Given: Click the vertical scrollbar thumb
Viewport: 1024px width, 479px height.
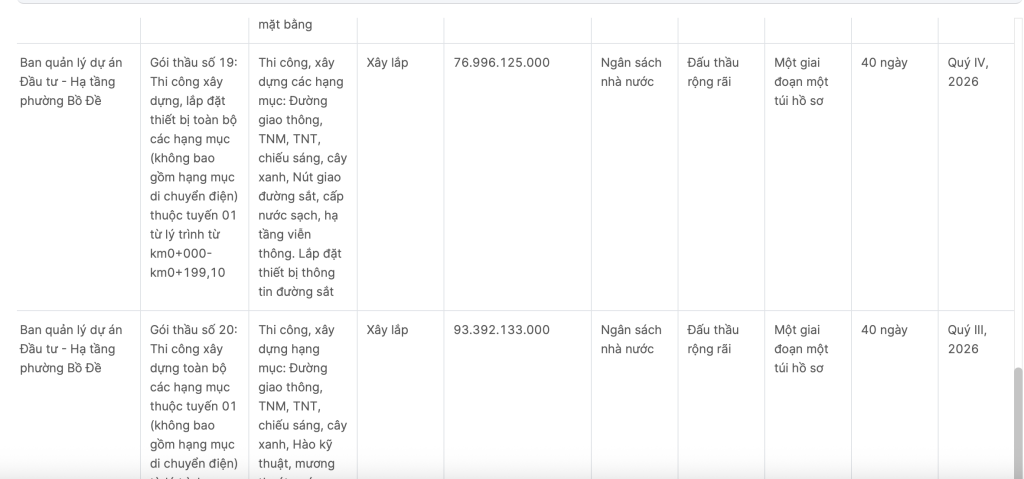Looking at the screenshot, I should tap(1018, 423).
